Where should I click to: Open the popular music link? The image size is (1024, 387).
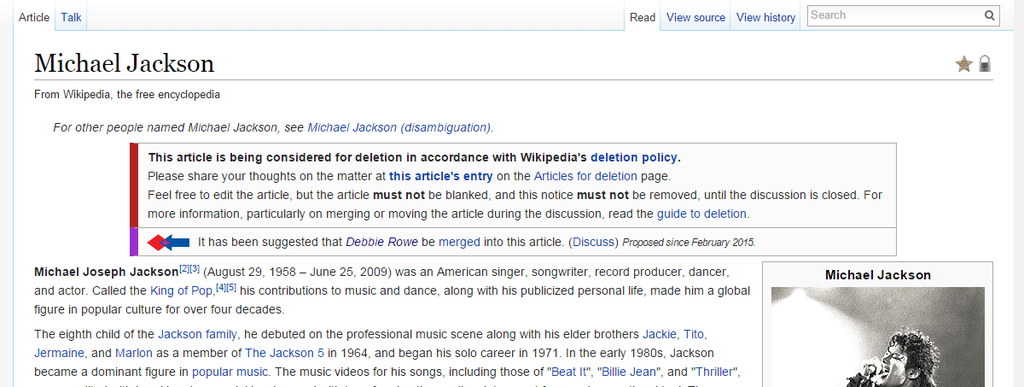(230, 372)
